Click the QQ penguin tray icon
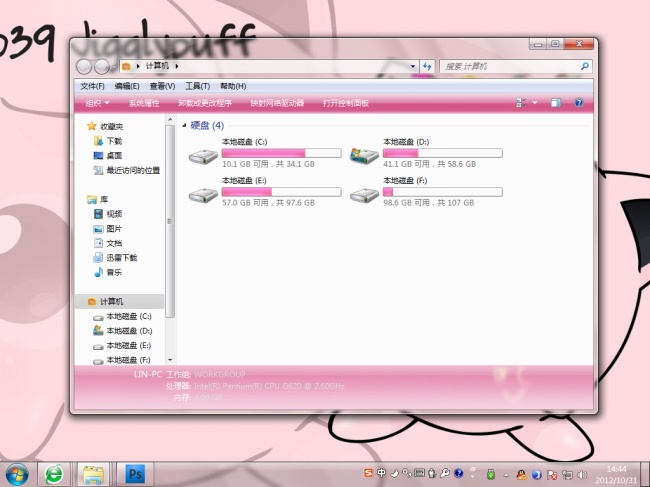The image size is (650, 487). pyautogui.click(x=521, y=475)
